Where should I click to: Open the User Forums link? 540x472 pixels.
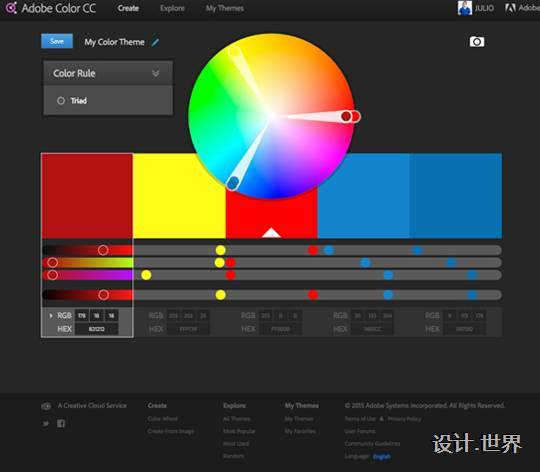point(360,431)
